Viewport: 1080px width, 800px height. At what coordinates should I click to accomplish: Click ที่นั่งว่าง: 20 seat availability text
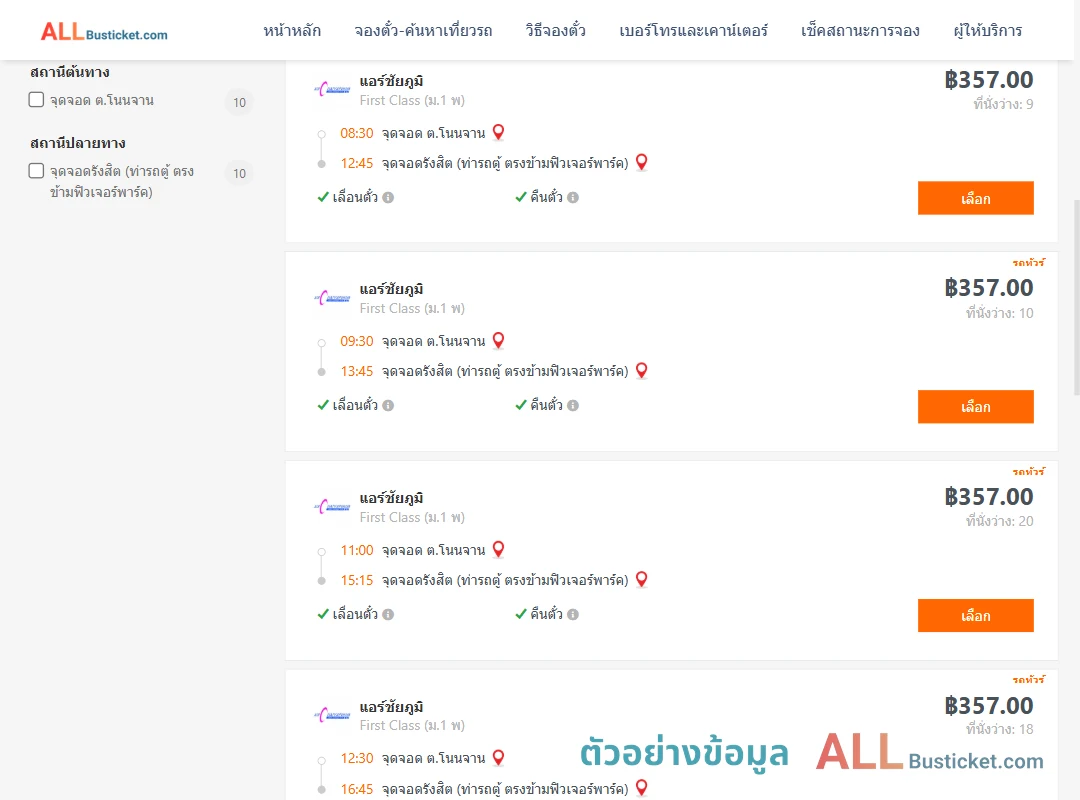click(999, 521)
